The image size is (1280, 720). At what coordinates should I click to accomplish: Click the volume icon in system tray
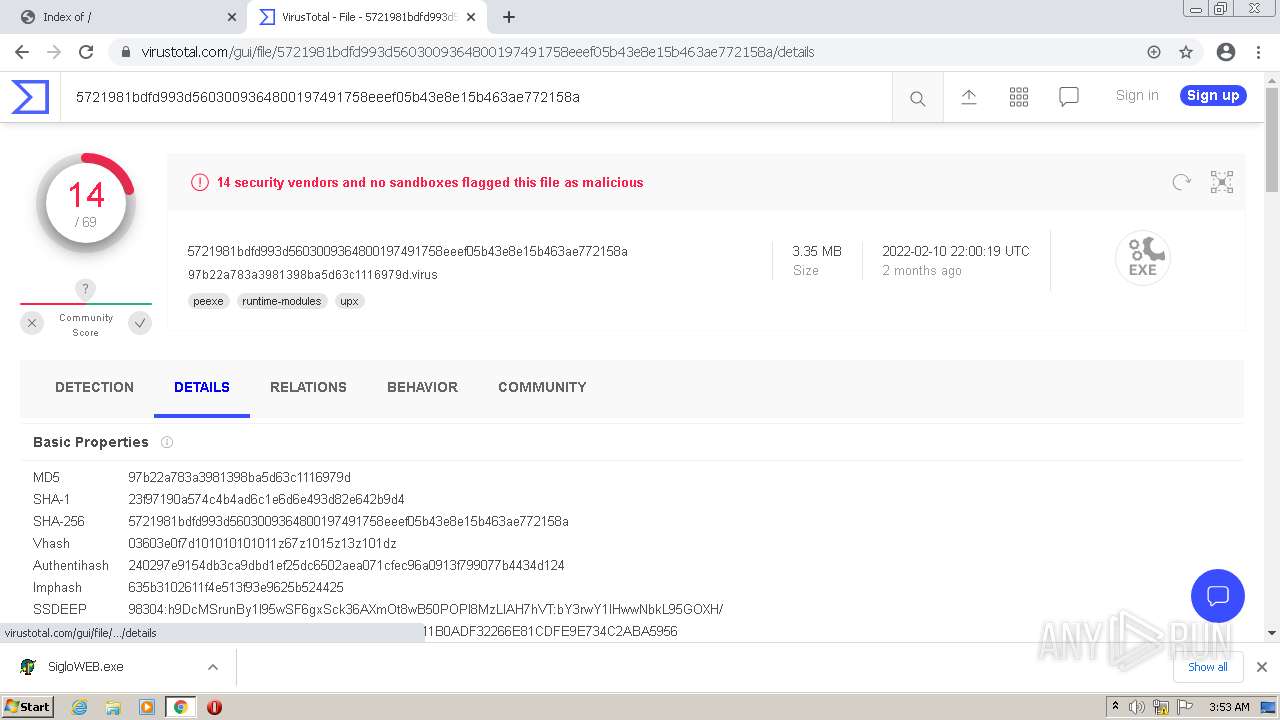1137,707
